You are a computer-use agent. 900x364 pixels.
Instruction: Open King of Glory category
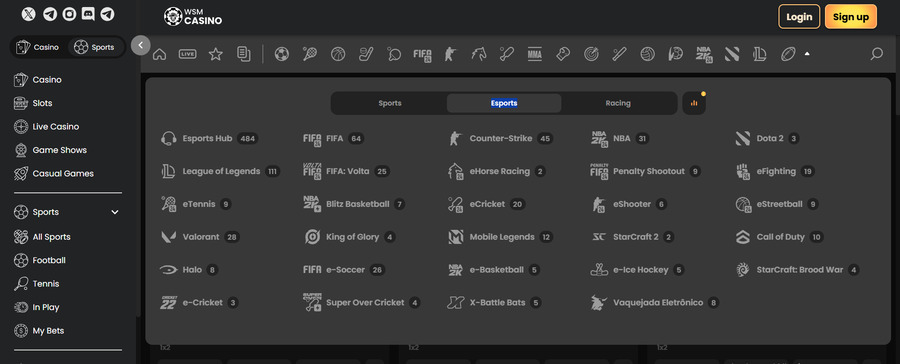tap(349, 237)
